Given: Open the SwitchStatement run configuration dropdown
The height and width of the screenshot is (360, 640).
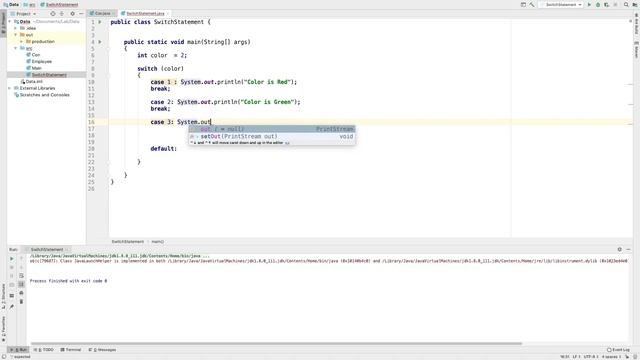Looking at the screenshot, I should pos(561,4).
